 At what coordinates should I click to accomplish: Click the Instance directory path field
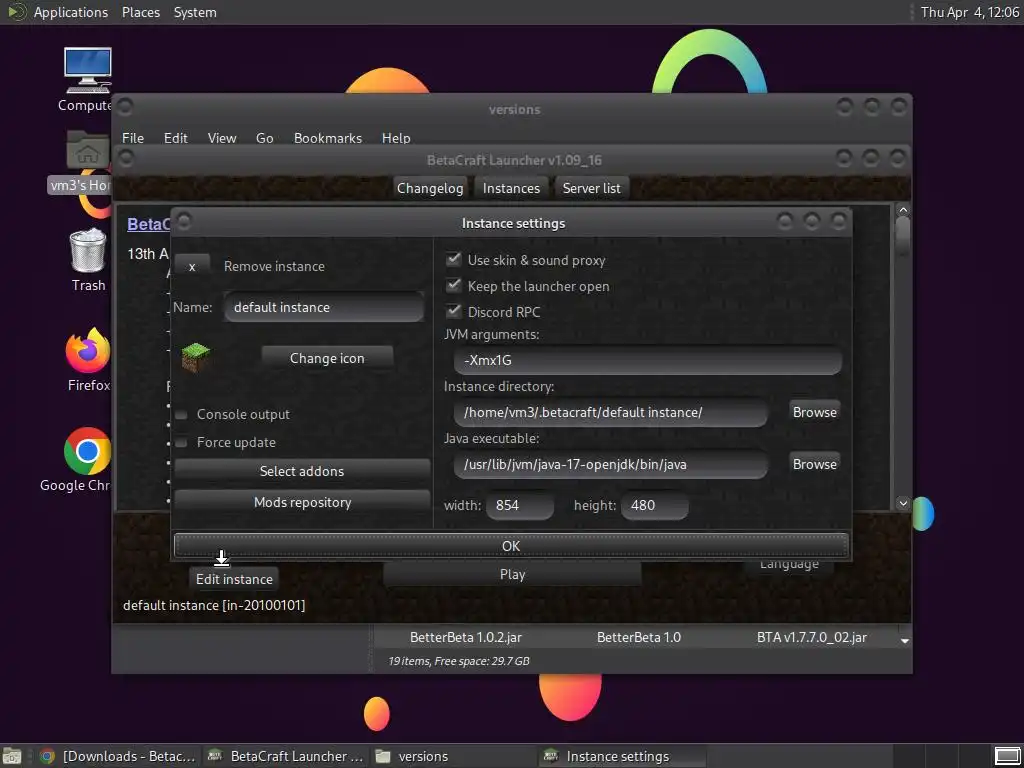pyautogui.click(x=611, y=413)
